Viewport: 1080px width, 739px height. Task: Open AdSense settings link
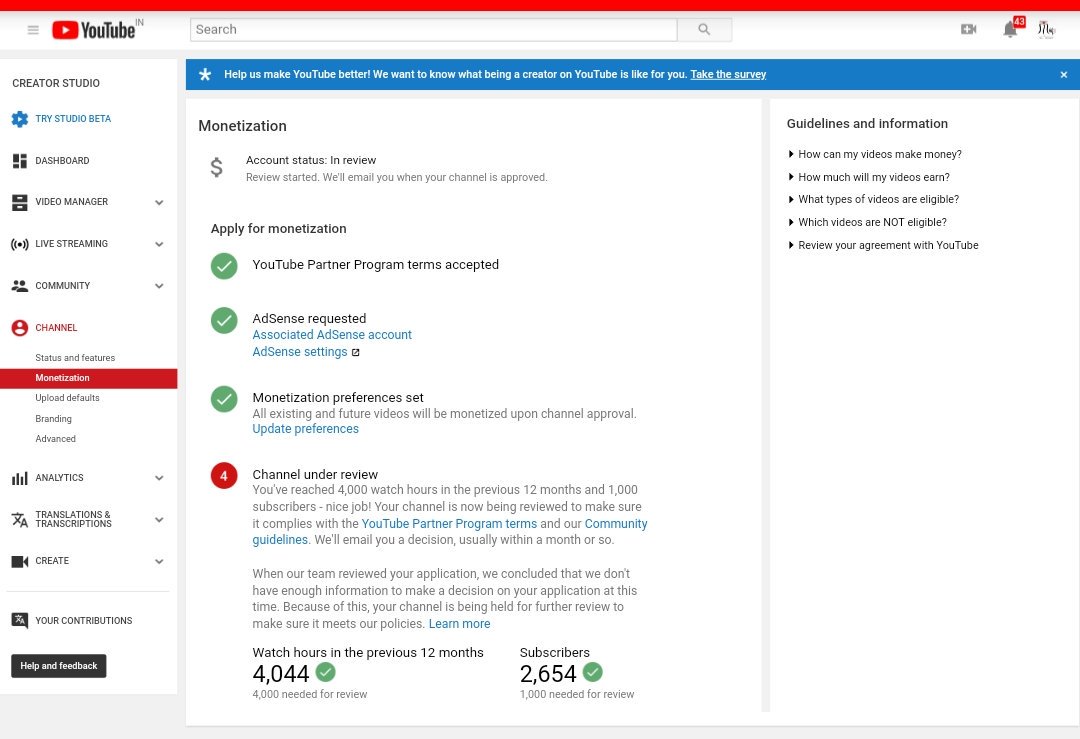300,352
